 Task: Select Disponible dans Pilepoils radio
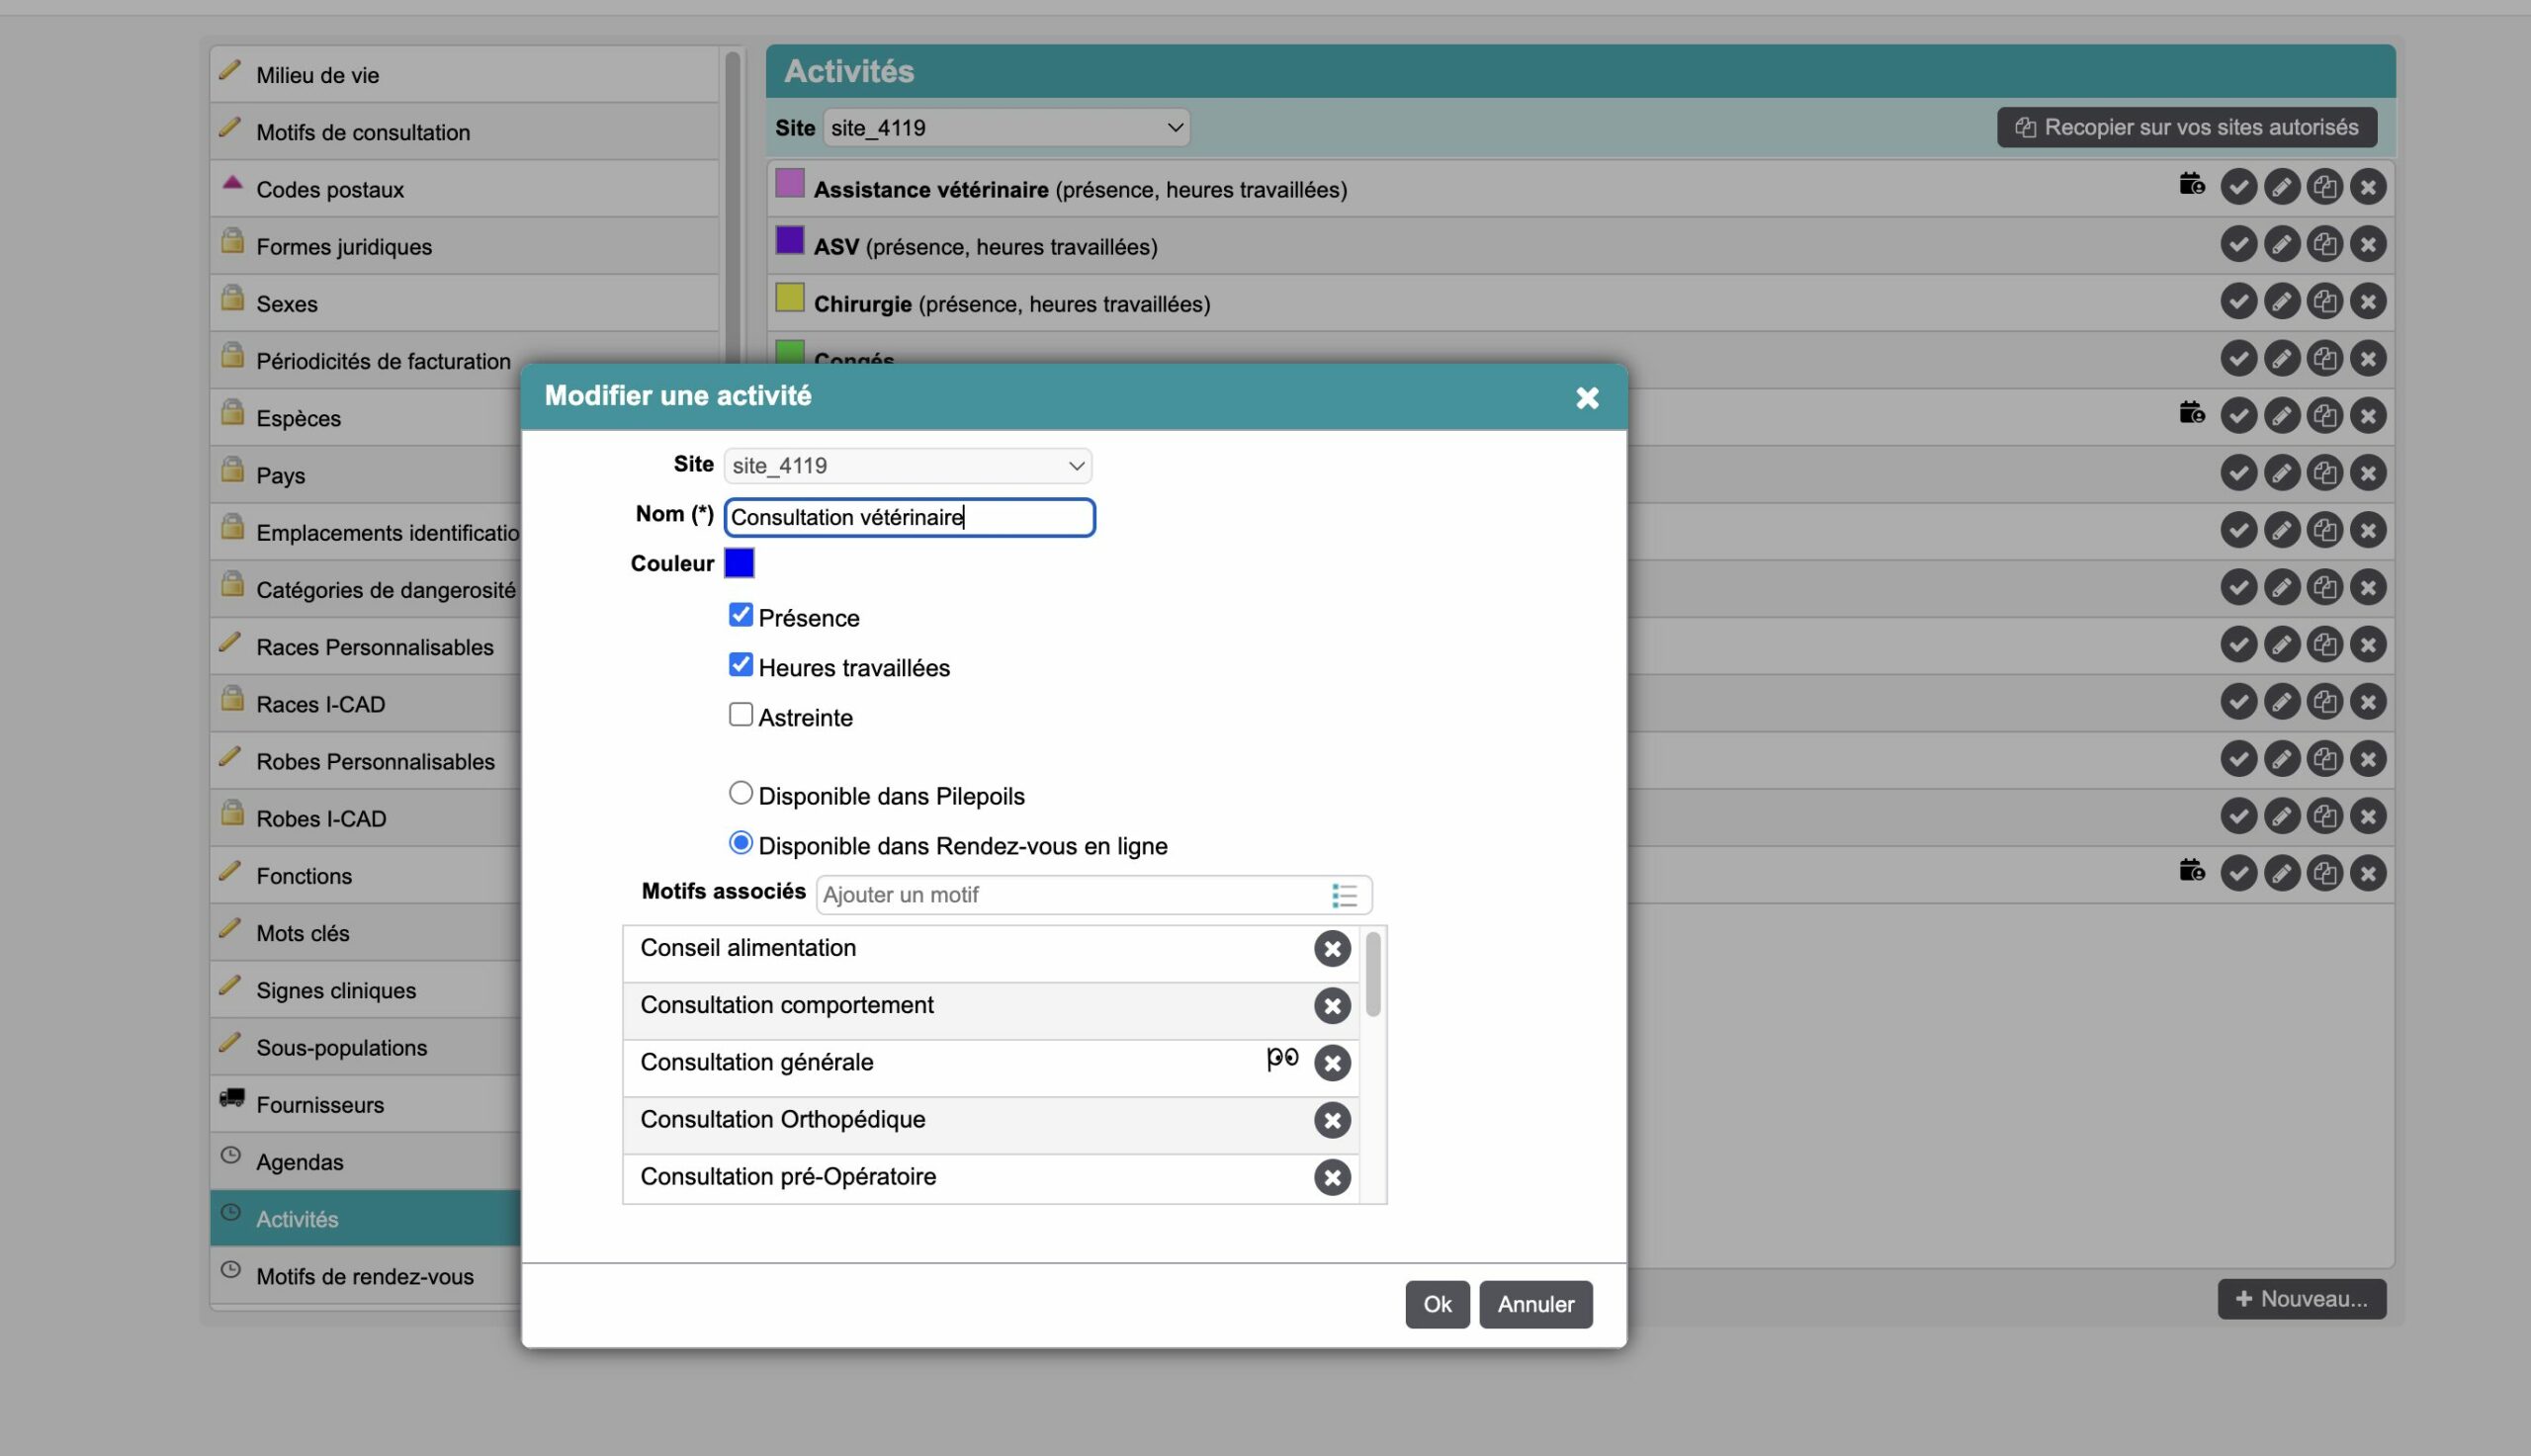(x=740, y=793)
